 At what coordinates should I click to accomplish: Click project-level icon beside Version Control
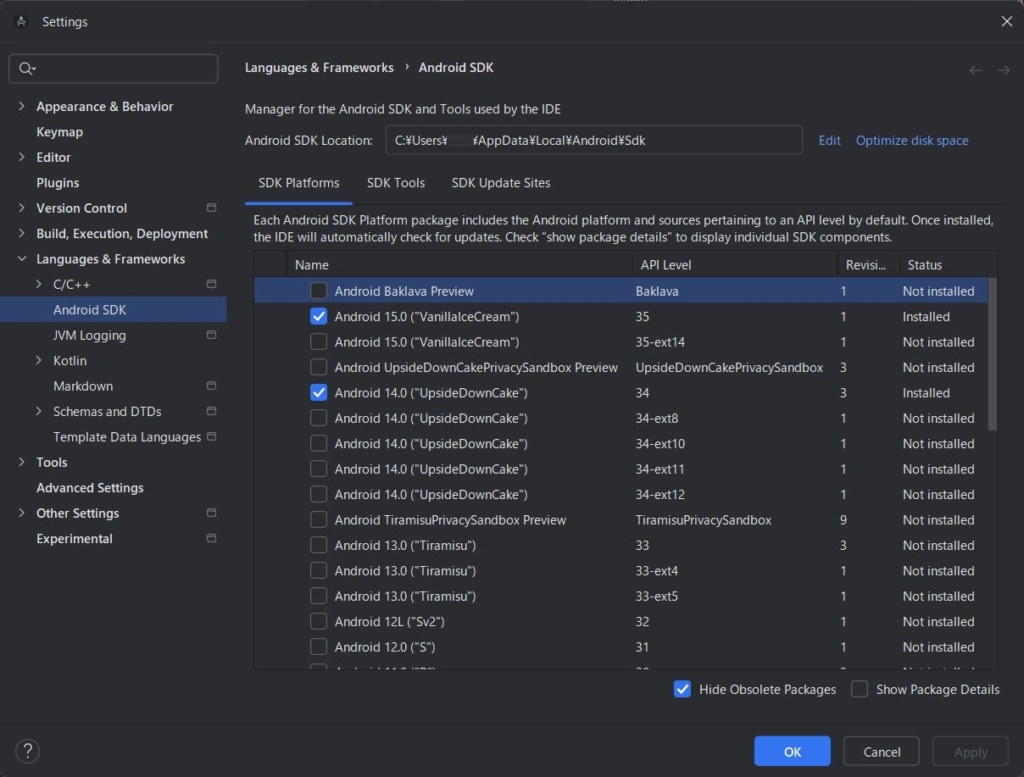click(212, 208)
